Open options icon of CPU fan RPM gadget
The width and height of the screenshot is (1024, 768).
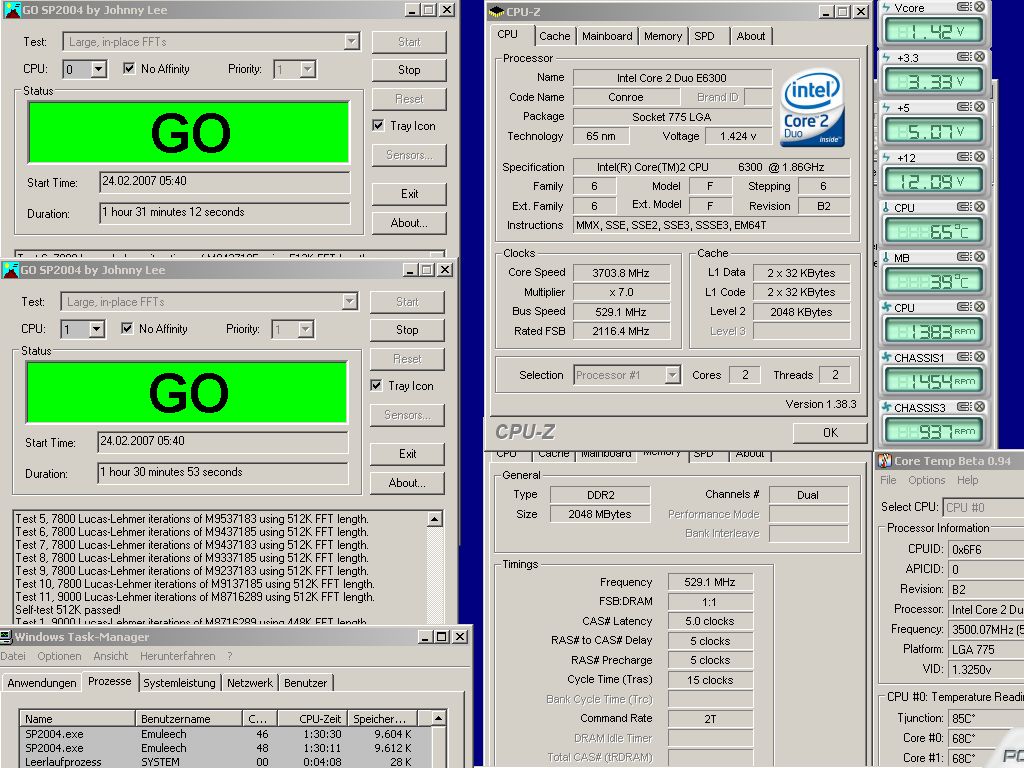964,307
